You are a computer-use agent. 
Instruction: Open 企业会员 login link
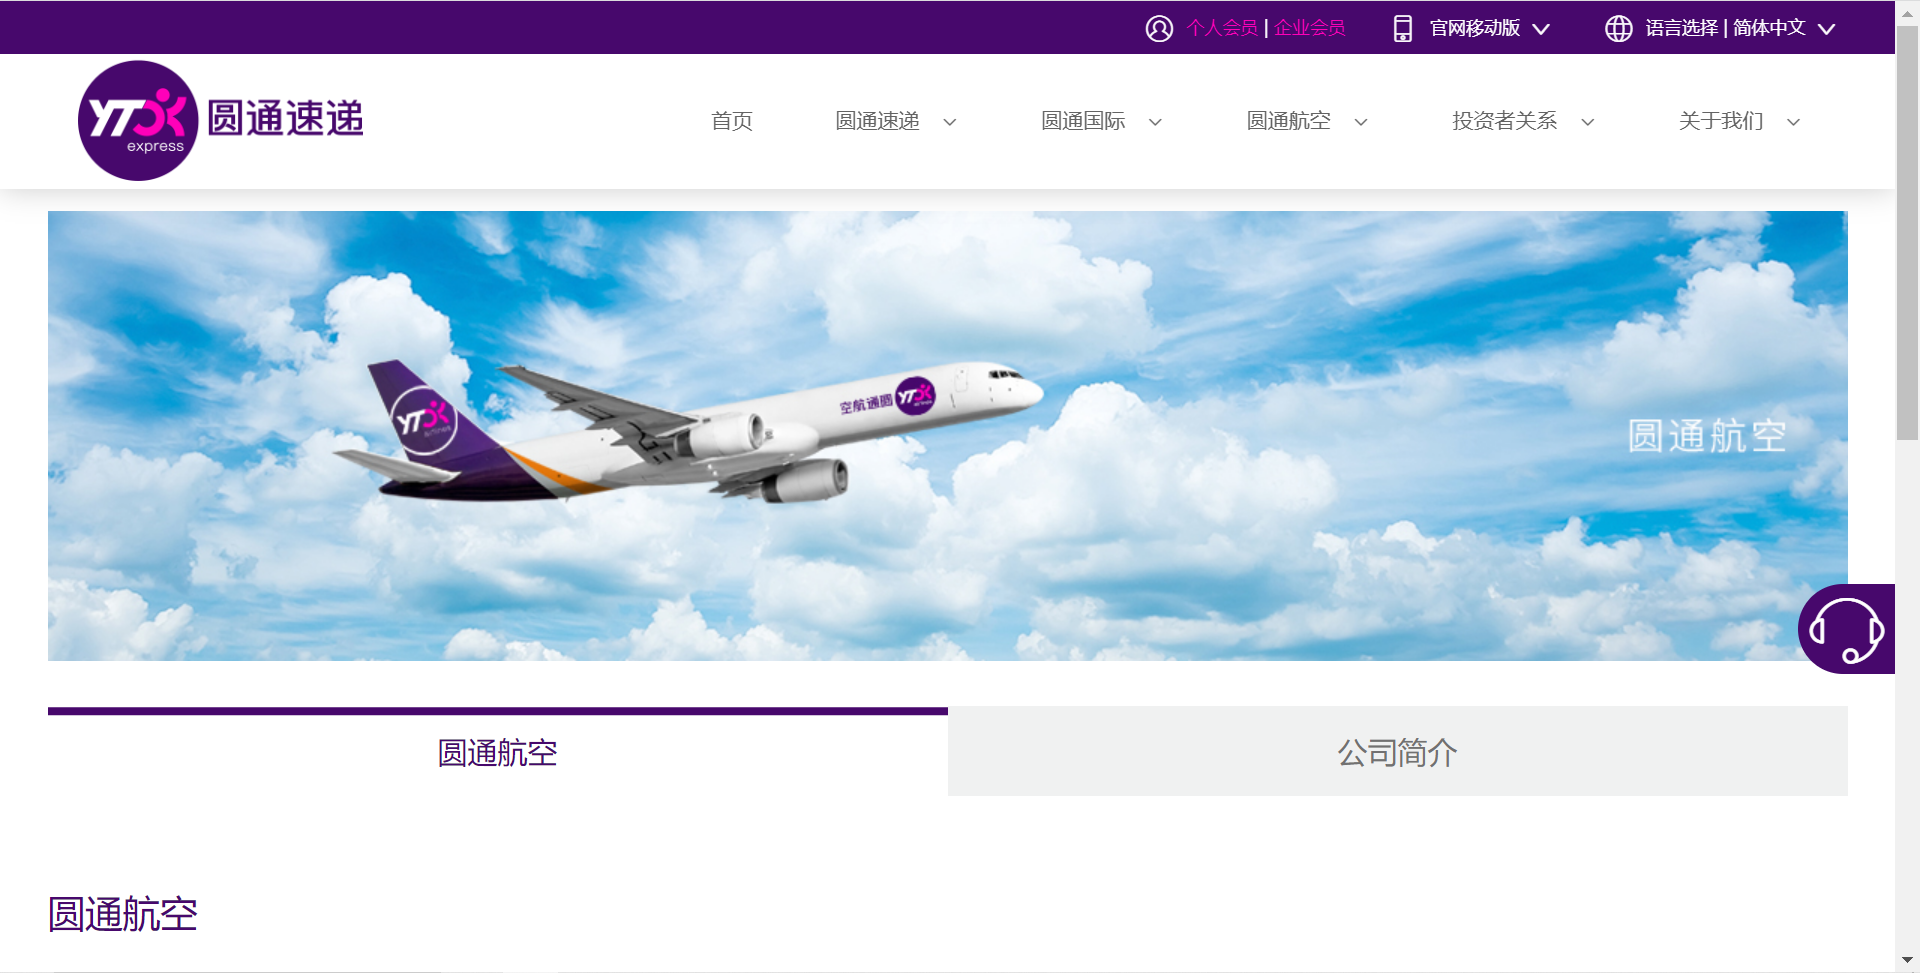point(1310,28)
